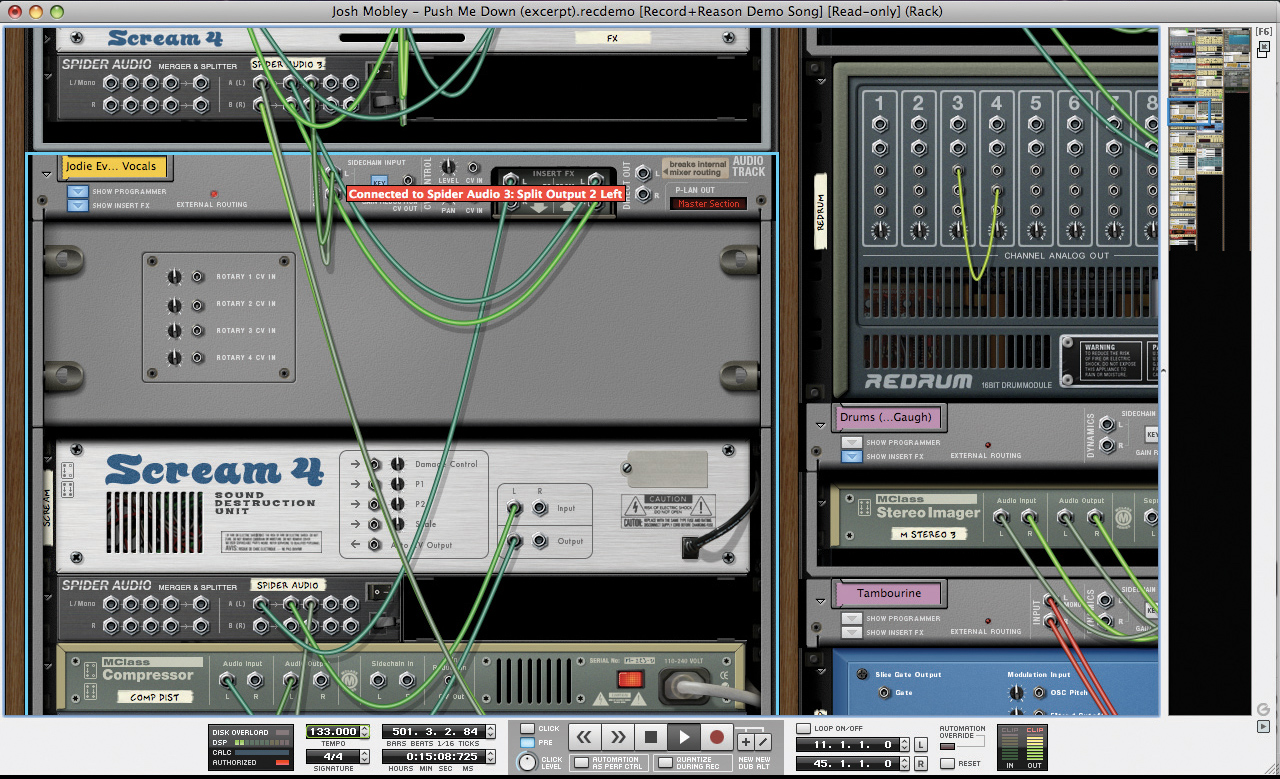
Task: Click the automation override RESET button
Action: pos(947,763)
